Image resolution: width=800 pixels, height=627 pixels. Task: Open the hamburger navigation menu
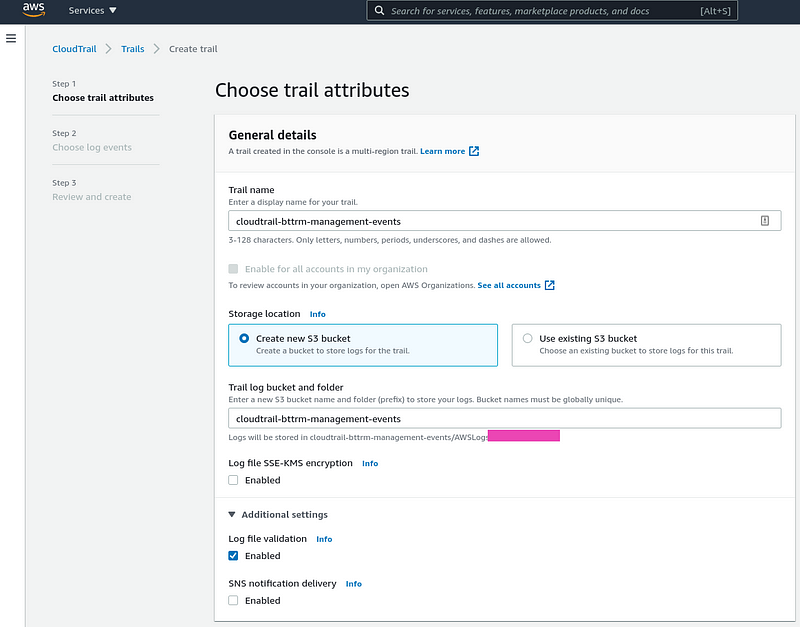11,38
